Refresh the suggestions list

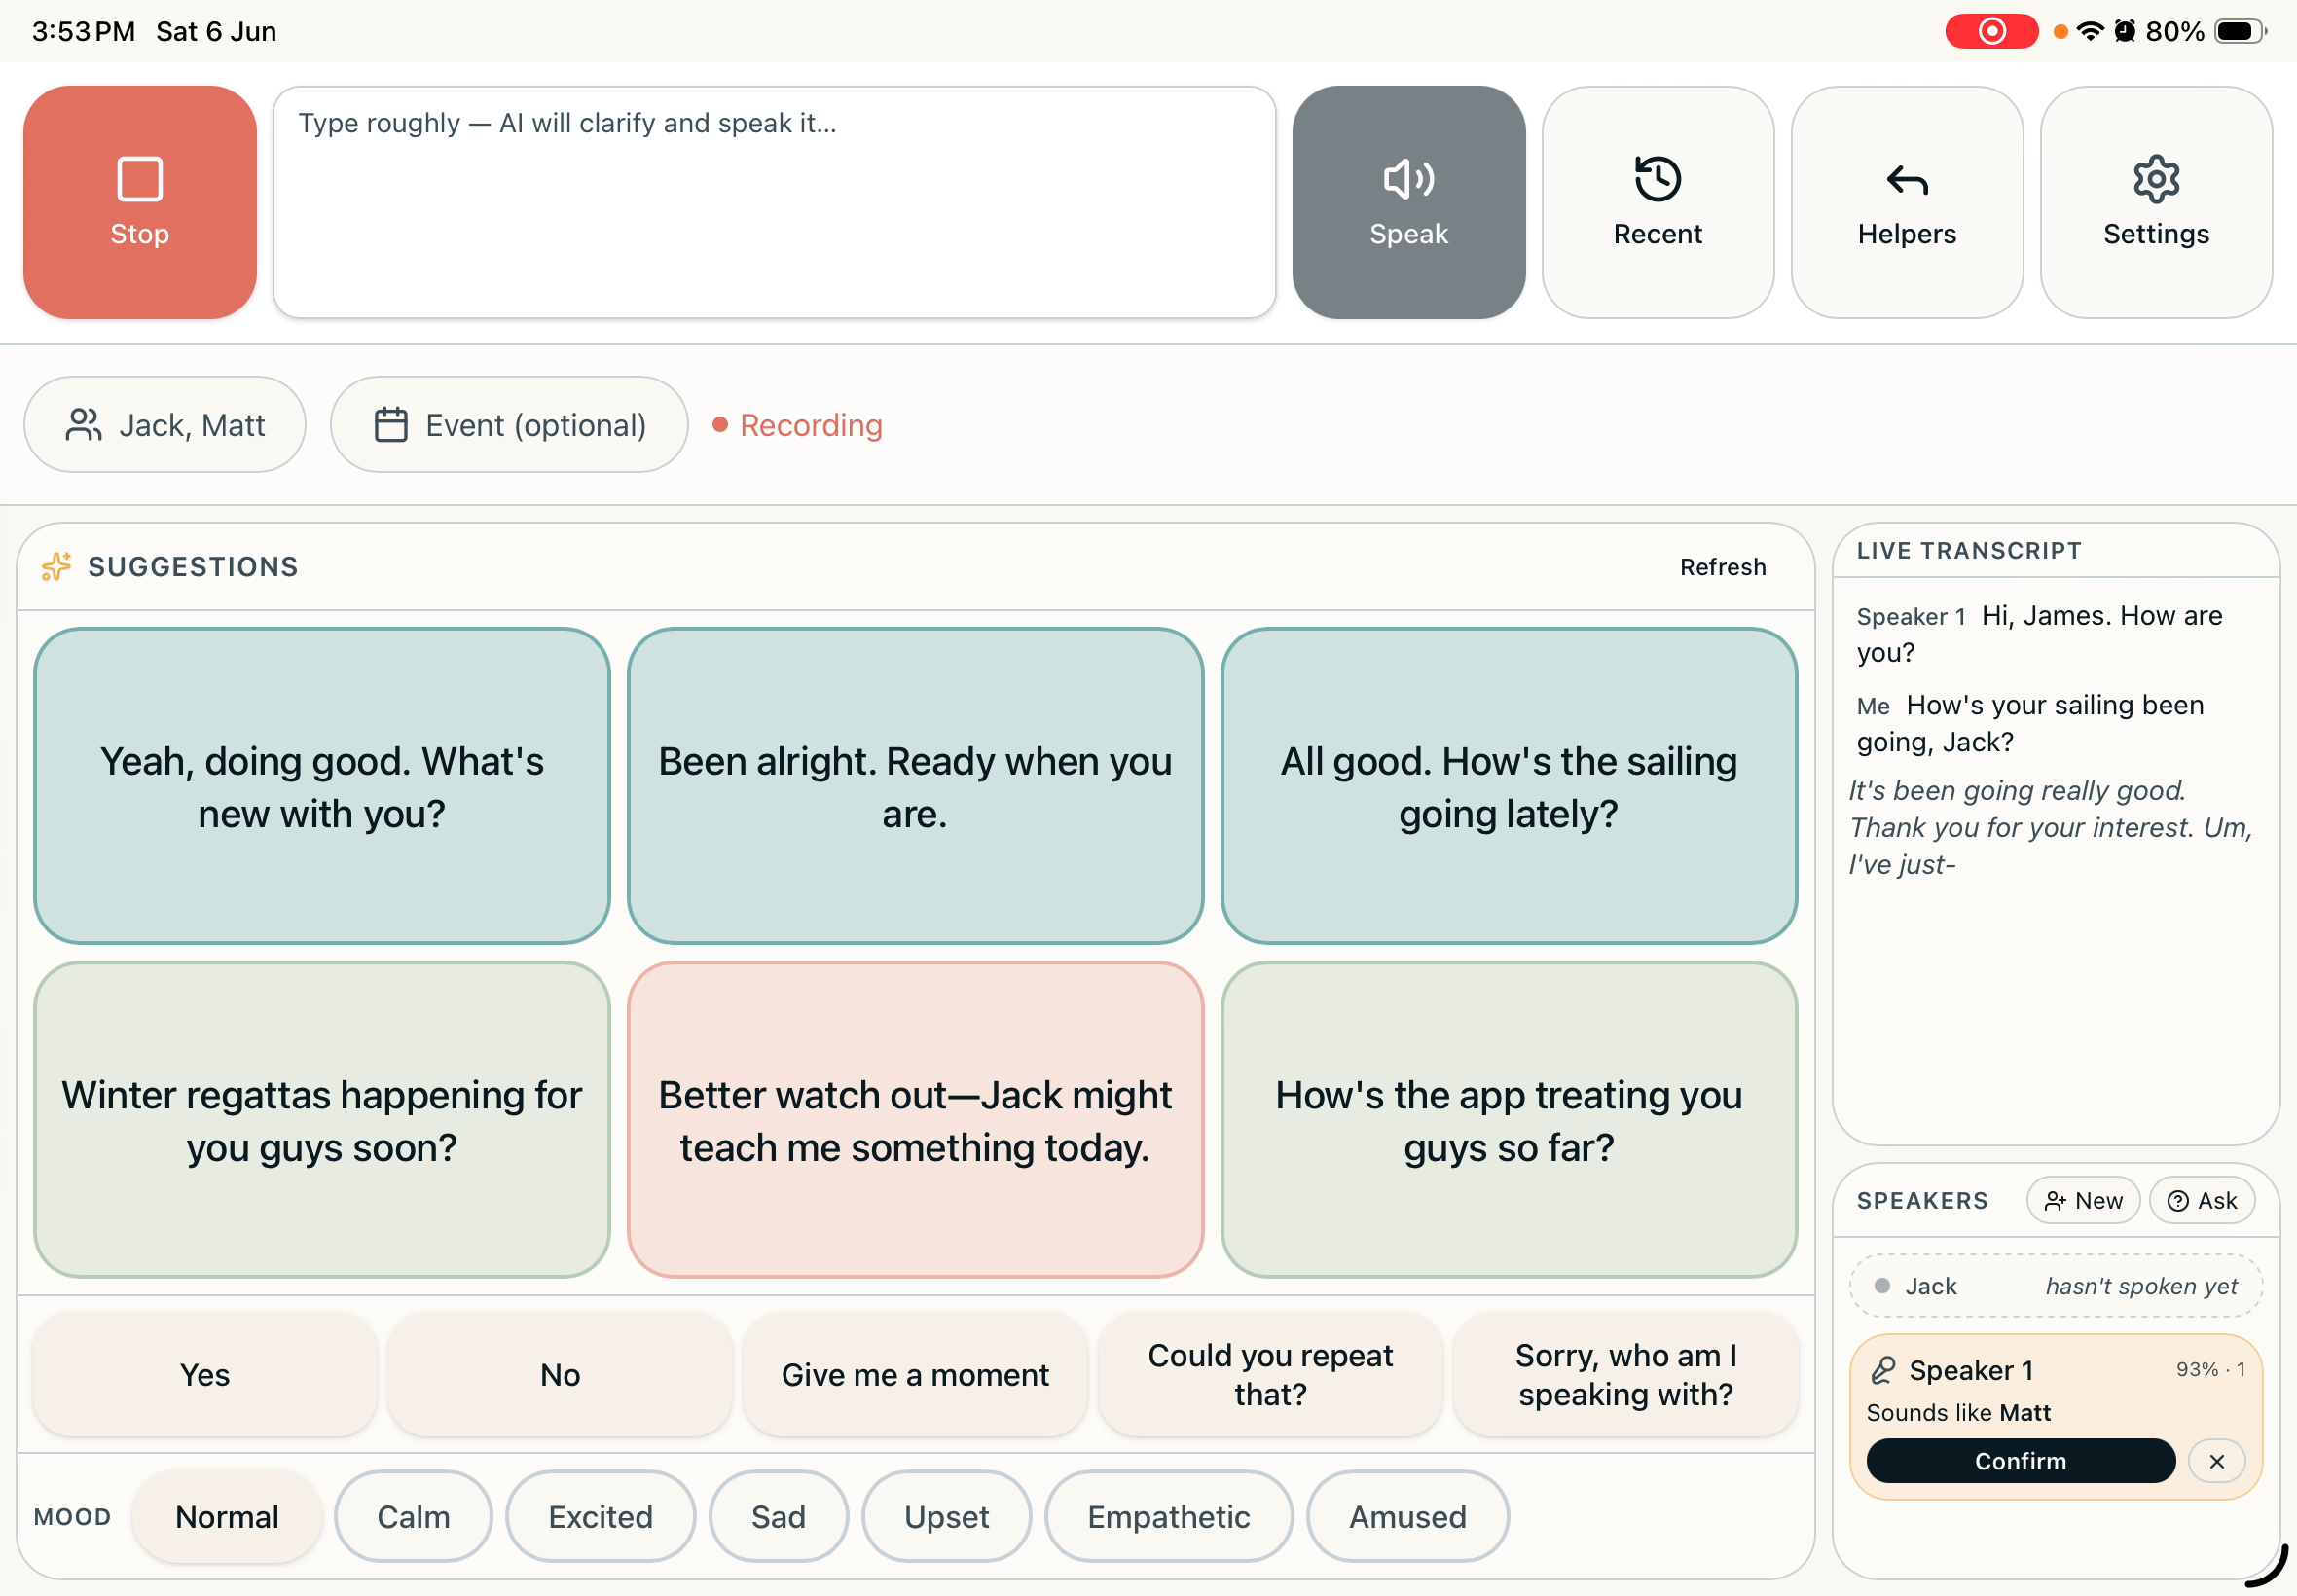1722,567
